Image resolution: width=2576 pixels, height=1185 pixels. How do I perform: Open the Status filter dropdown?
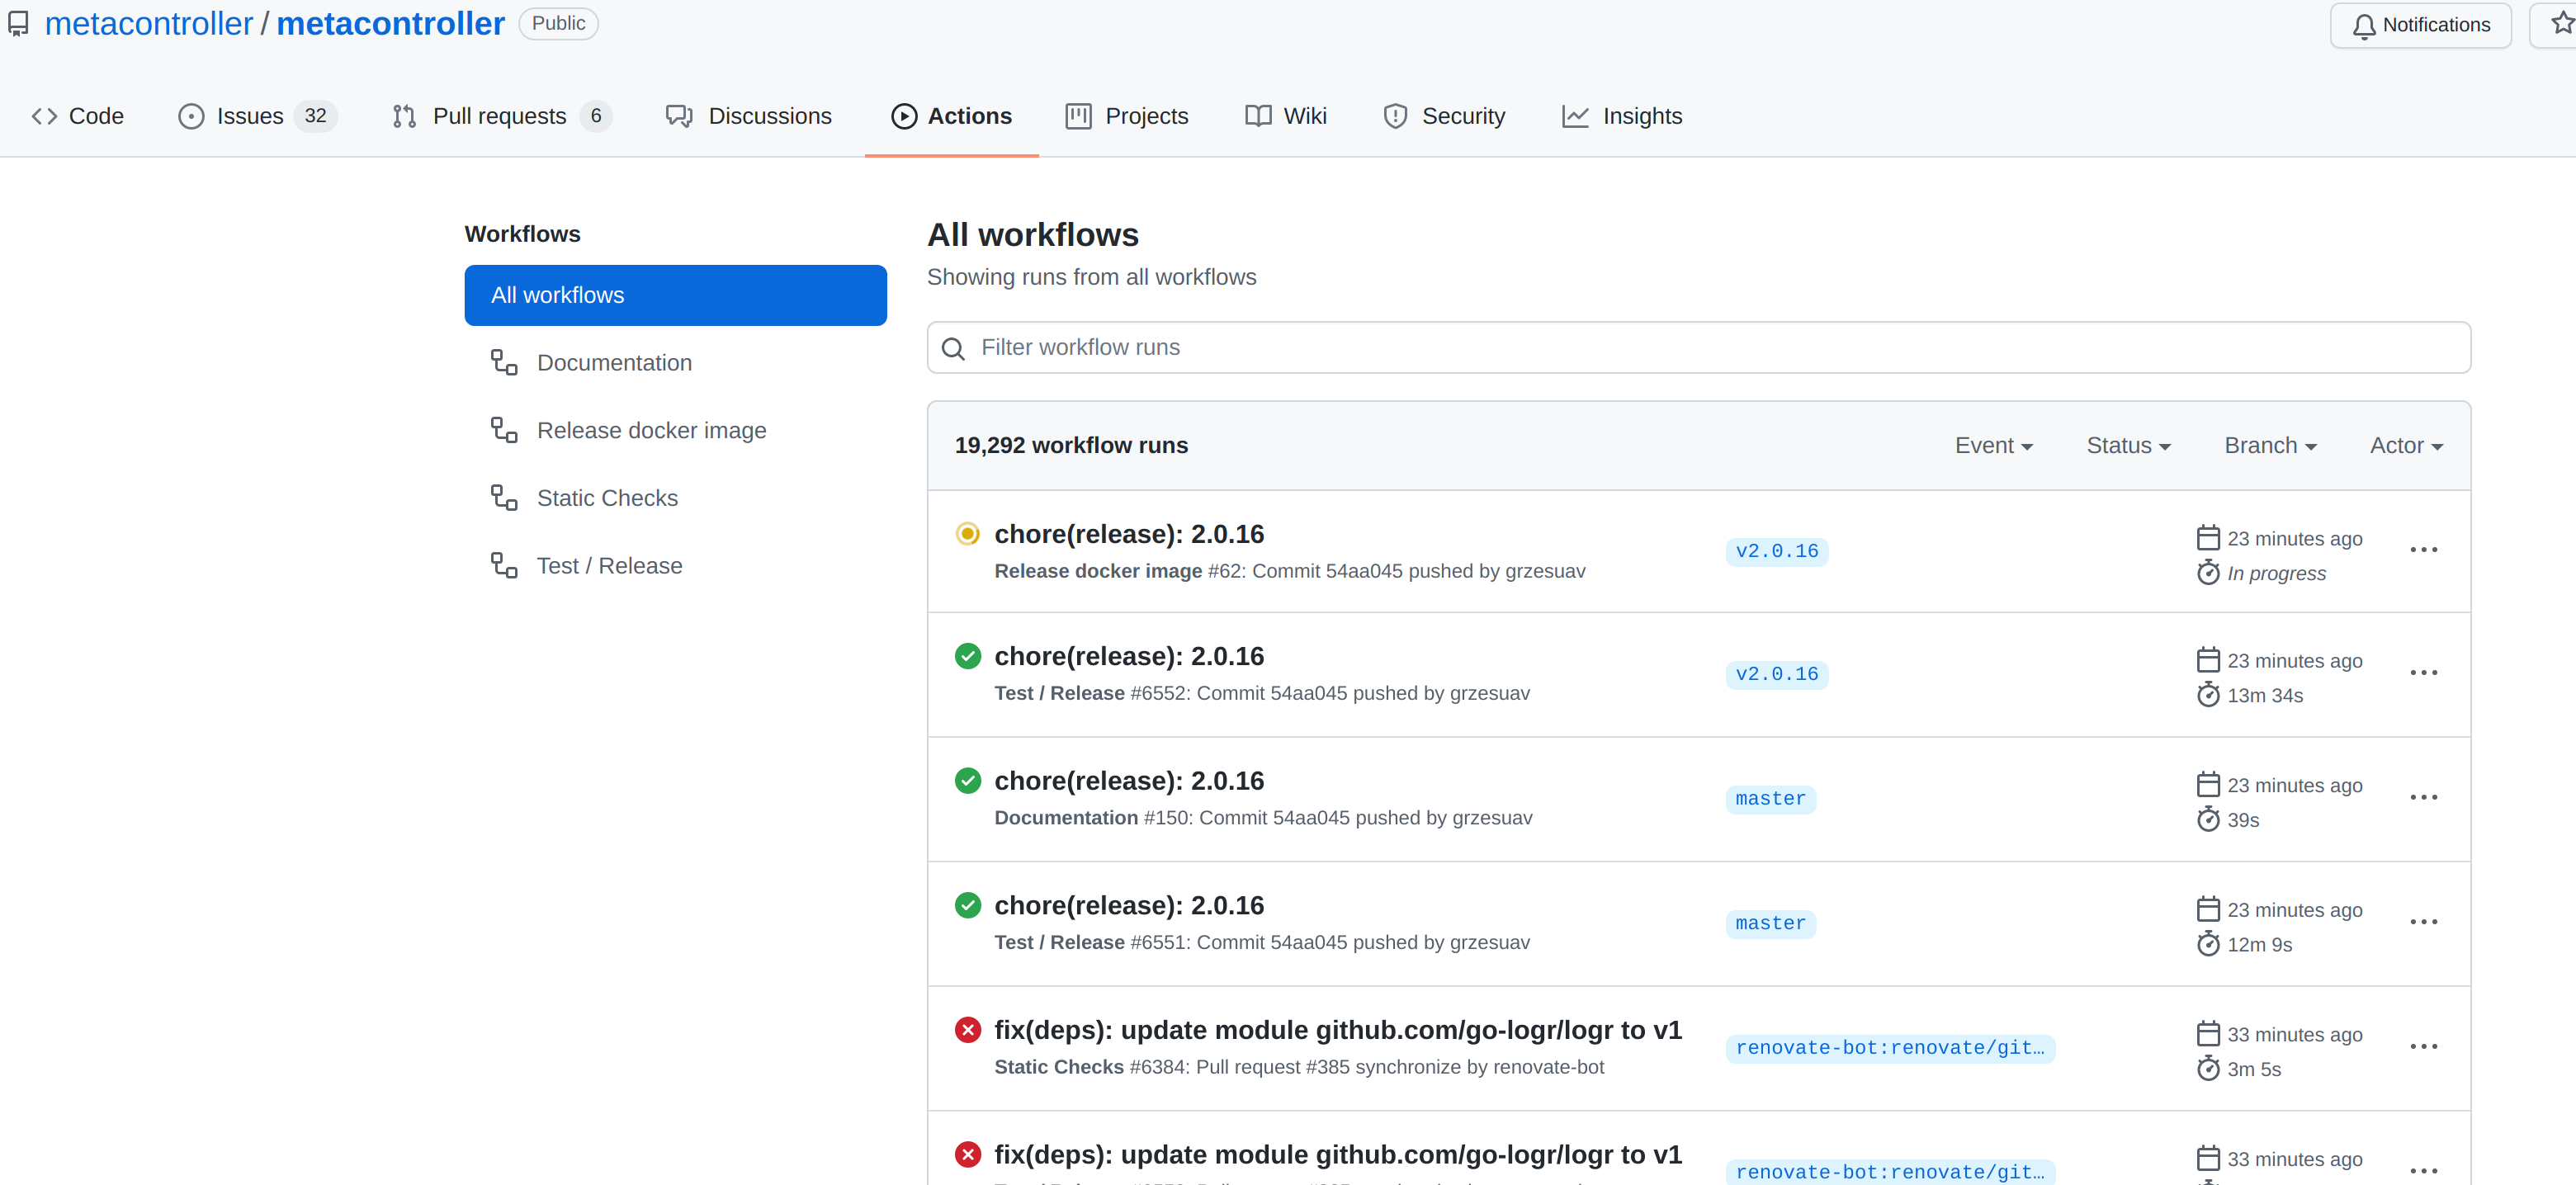click(2127, 445)
